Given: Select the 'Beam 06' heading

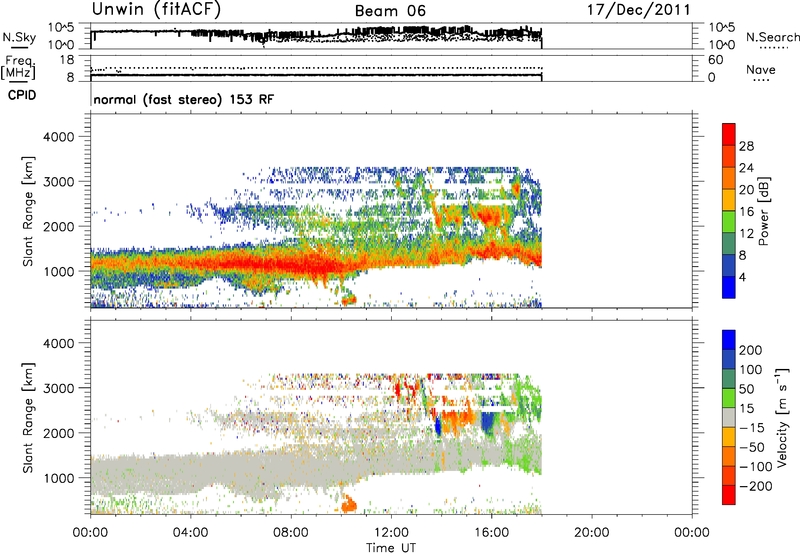Looking at the screenshot, I should (390, 11).
